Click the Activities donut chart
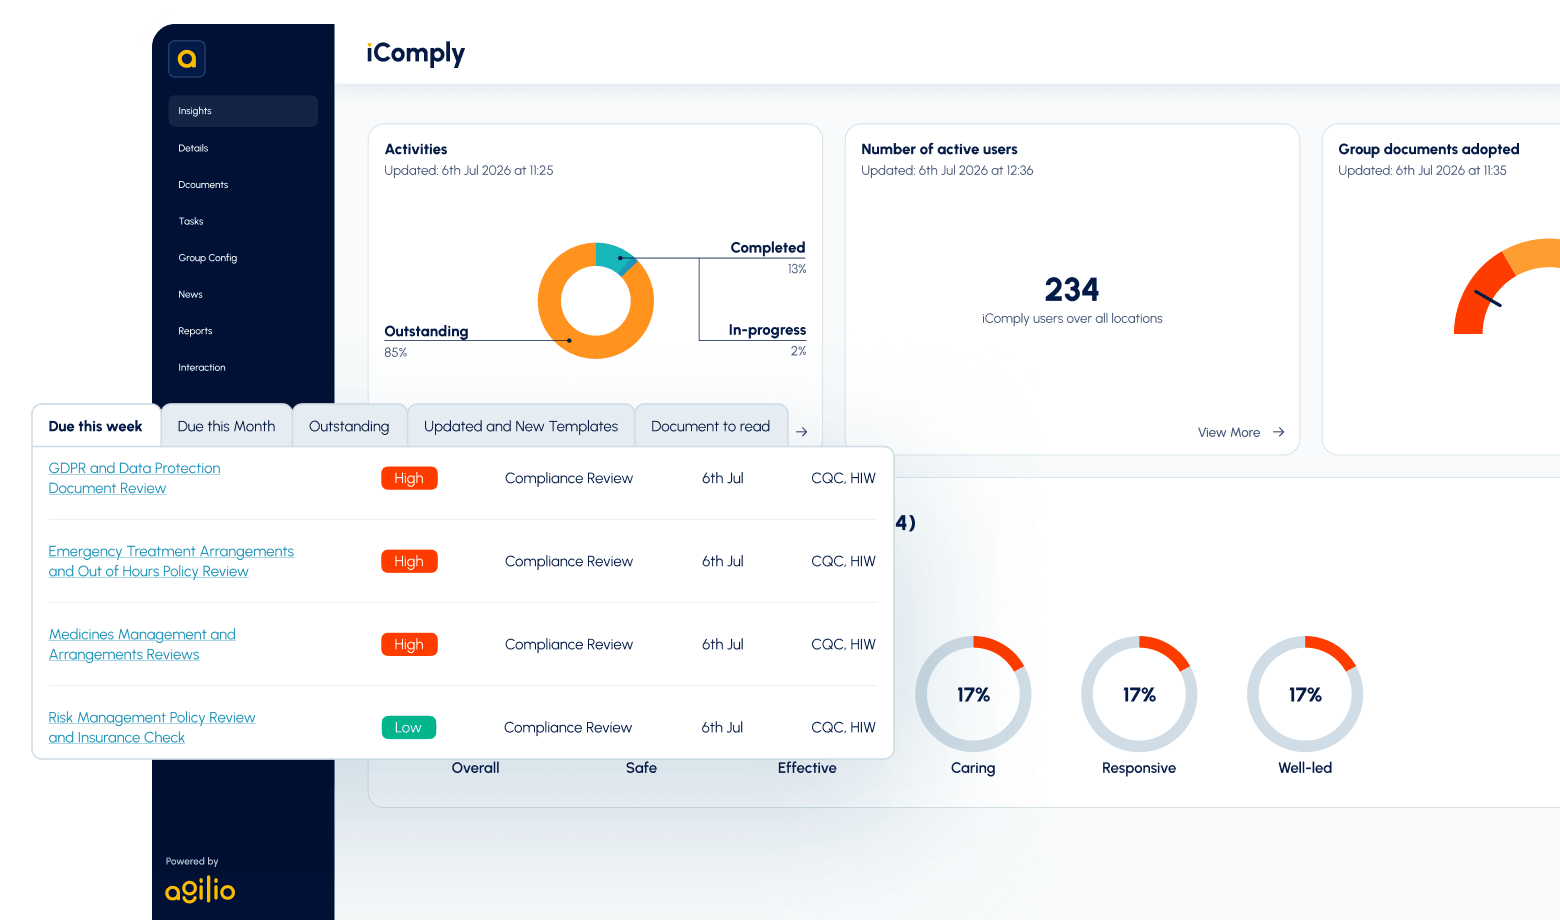1560x920 pixels. (x=596, y=301)
